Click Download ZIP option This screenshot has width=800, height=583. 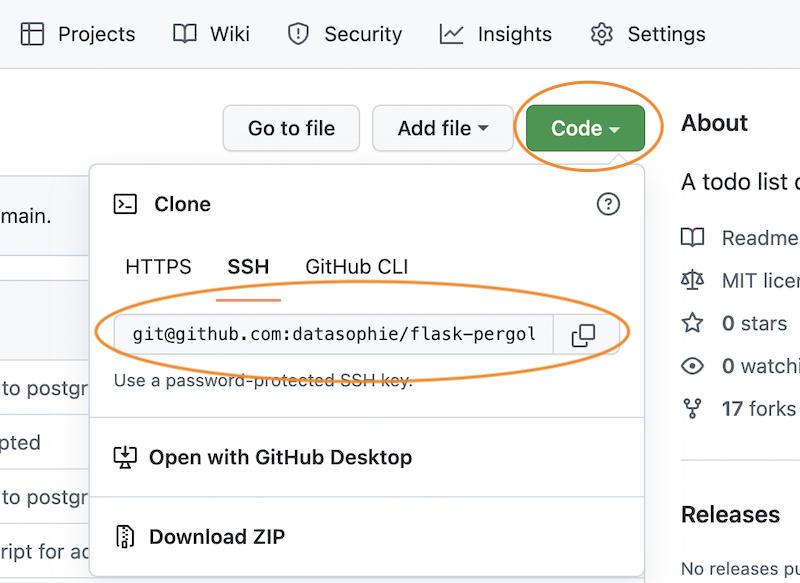point(217,537)
